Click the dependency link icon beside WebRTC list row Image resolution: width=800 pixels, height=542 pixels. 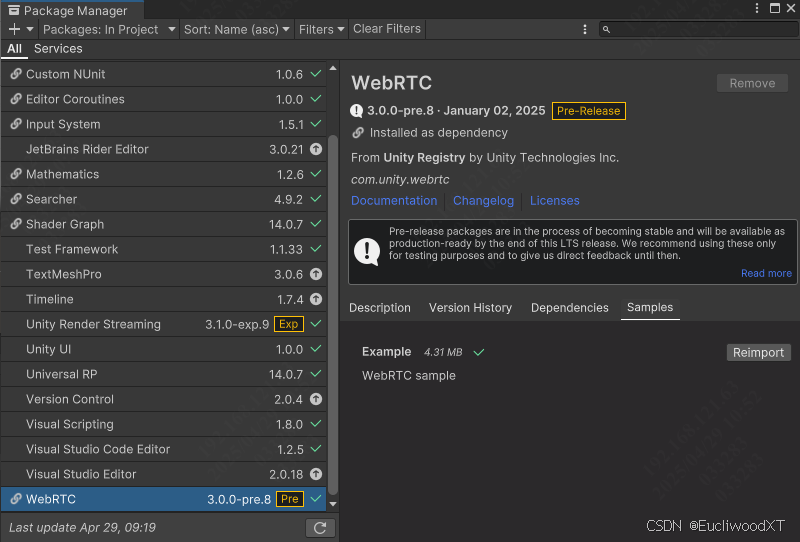(x=16, y=499)
